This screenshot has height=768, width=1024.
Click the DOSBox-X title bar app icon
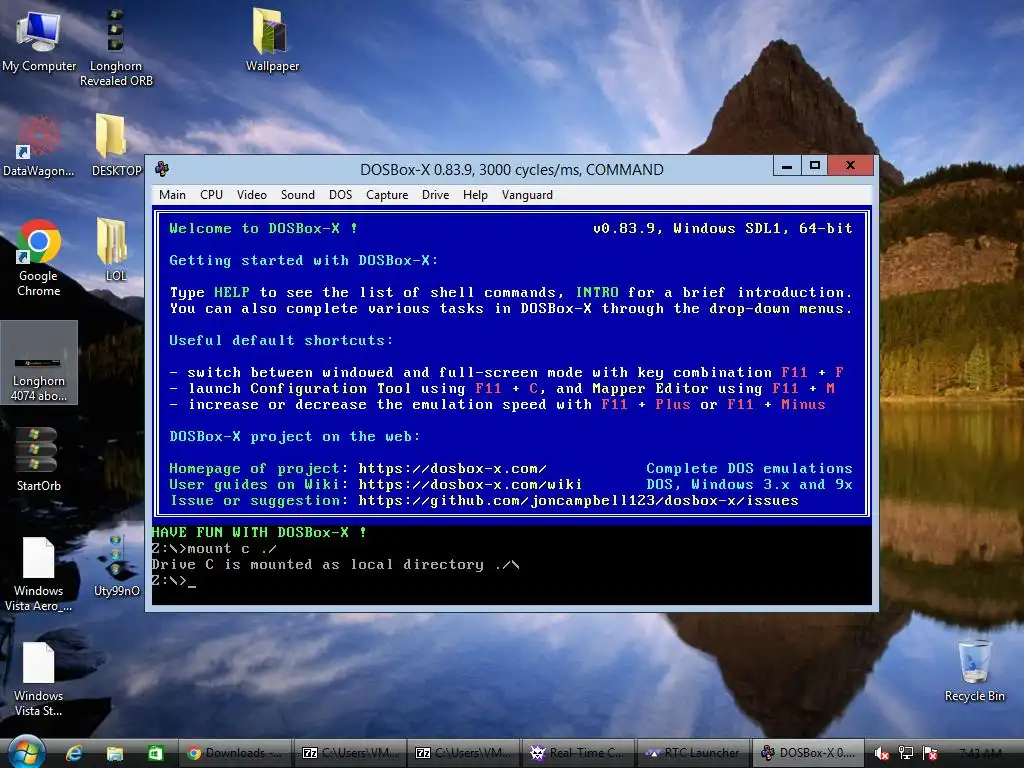(162, 169)
